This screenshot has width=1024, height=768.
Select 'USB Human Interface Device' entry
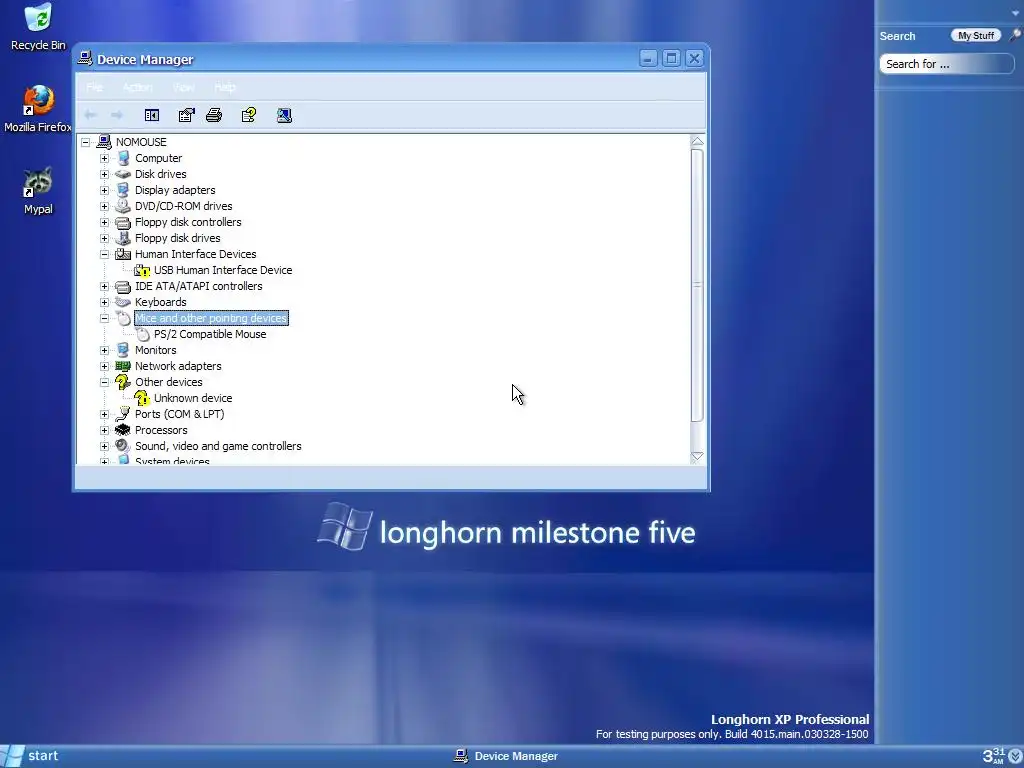pos(223,270)
